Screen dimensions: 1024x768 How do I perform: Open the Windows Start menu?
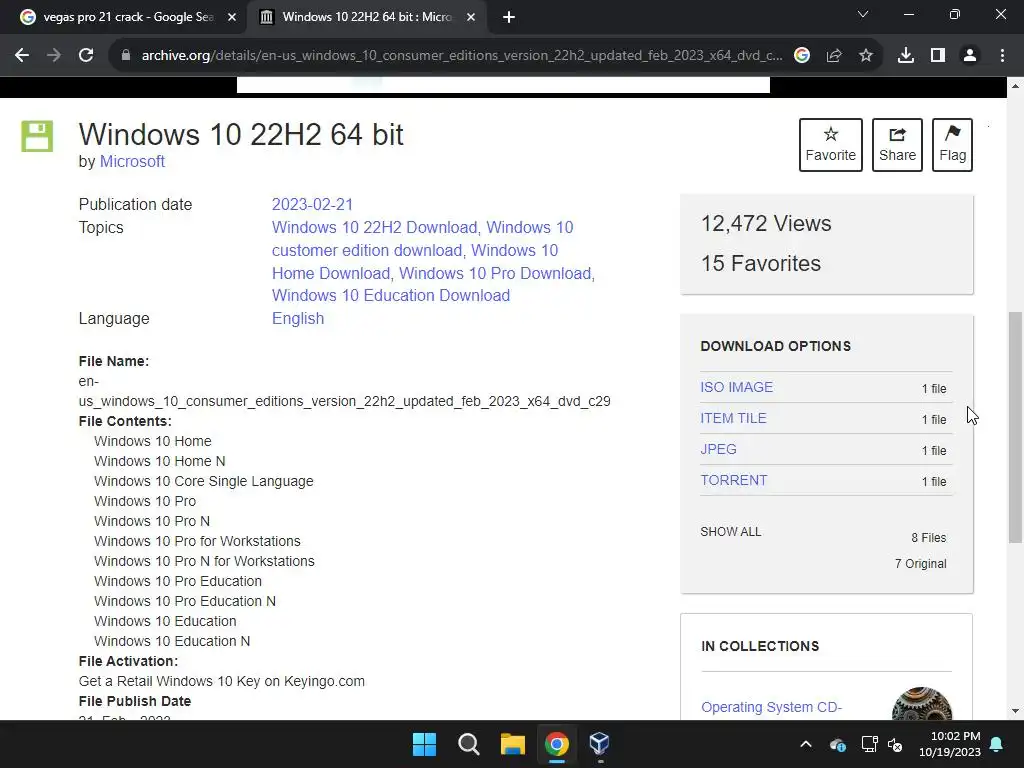(x=424, y=744)
